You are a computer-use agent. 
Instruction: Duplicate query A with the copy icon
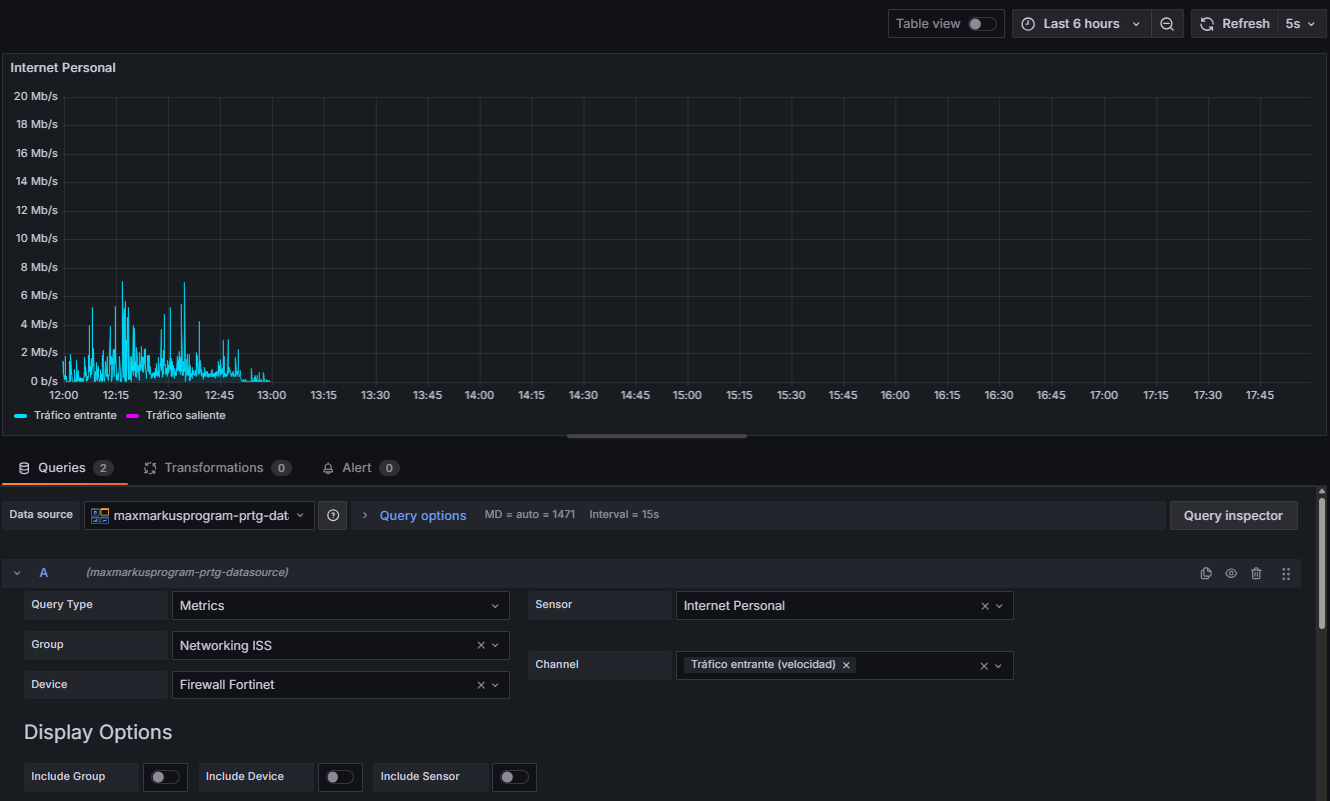coord(1206,574)
